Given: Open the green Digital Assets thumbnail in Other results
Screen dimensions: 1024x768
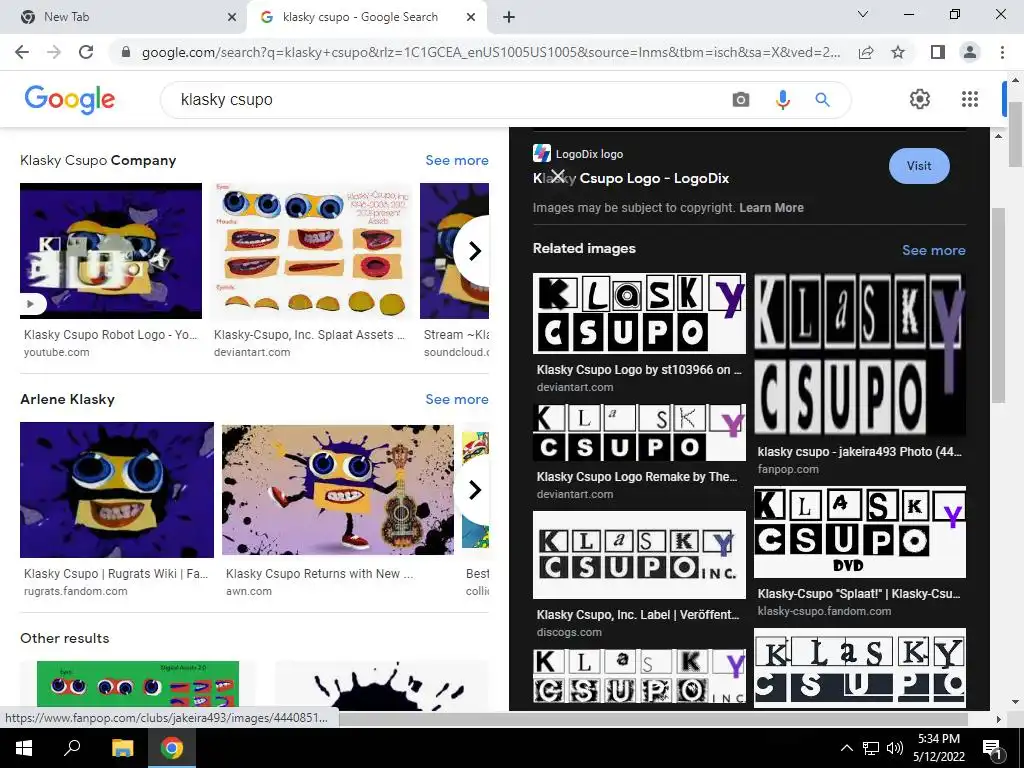Looking at the screenshot, I should [138, 684].
